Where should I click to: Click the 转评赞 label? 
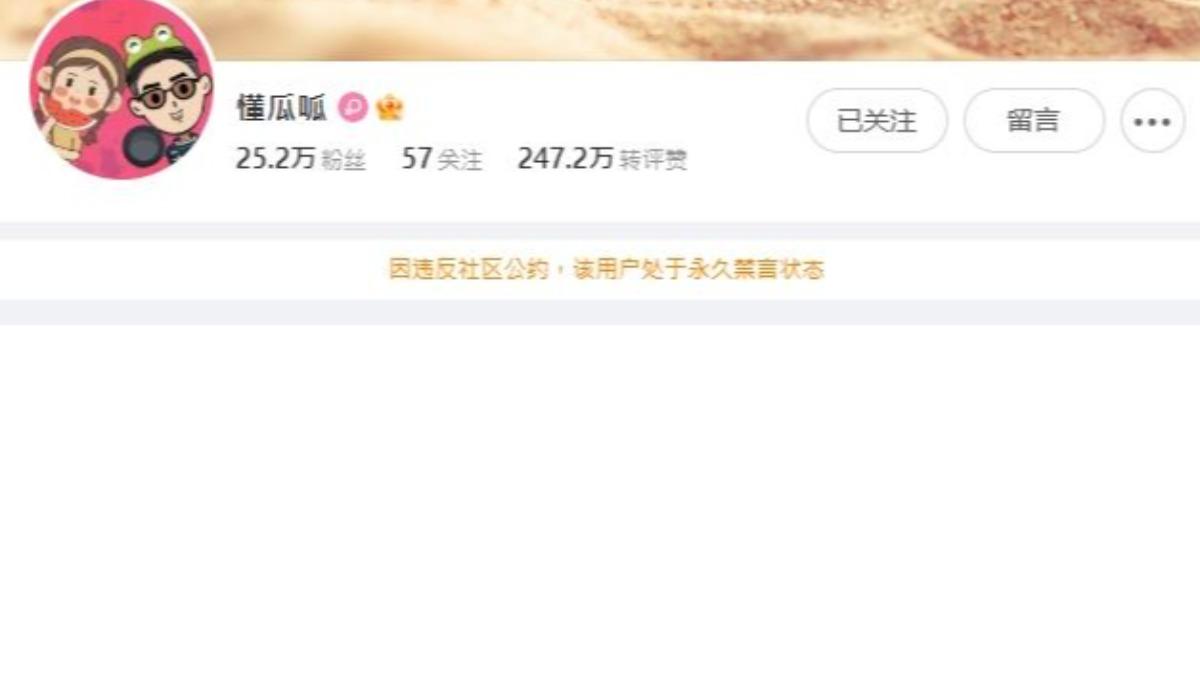tap(653, 161)
